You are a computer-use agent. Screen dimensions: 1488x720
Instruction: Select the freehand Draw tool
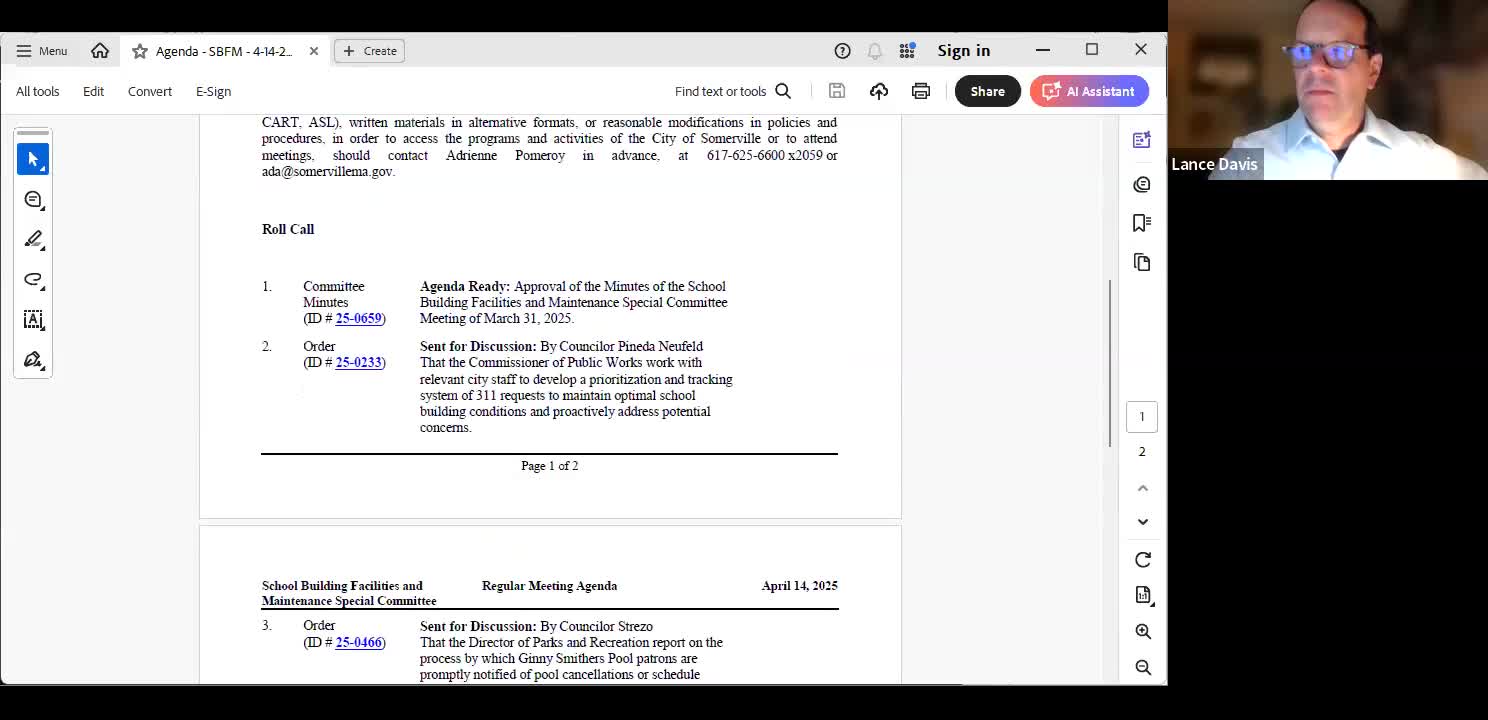click(33, 279)
